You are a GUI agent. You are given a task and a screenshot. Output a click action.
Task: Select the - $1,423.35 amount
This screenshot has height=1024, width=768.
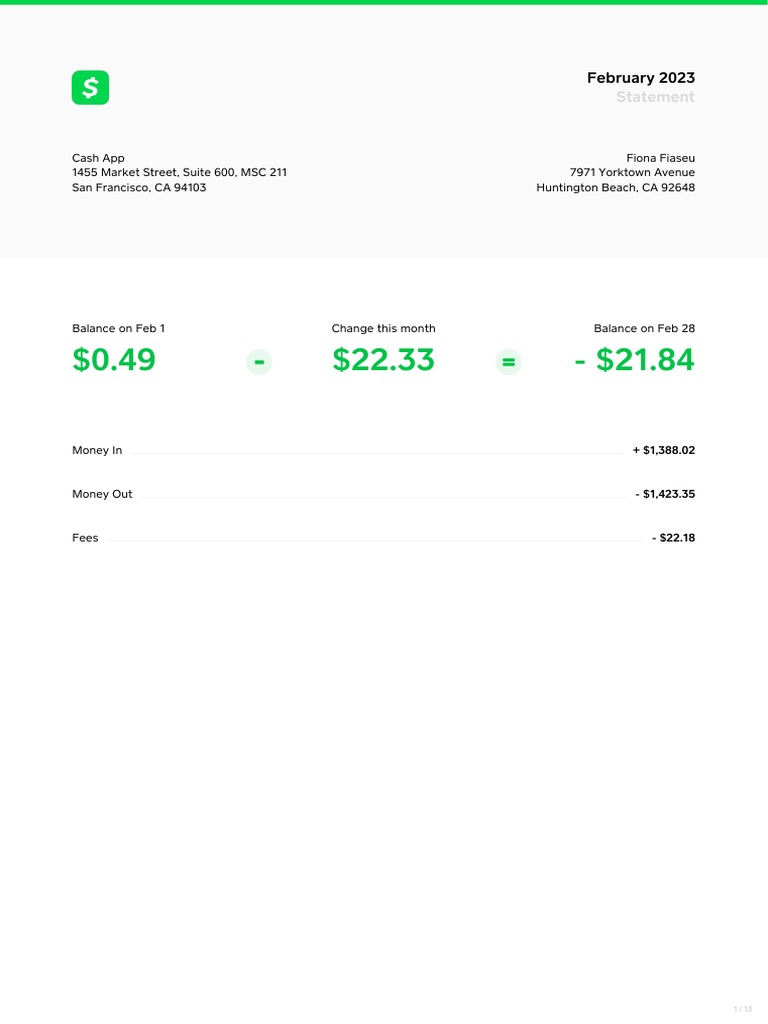click(x=664, y=494)
